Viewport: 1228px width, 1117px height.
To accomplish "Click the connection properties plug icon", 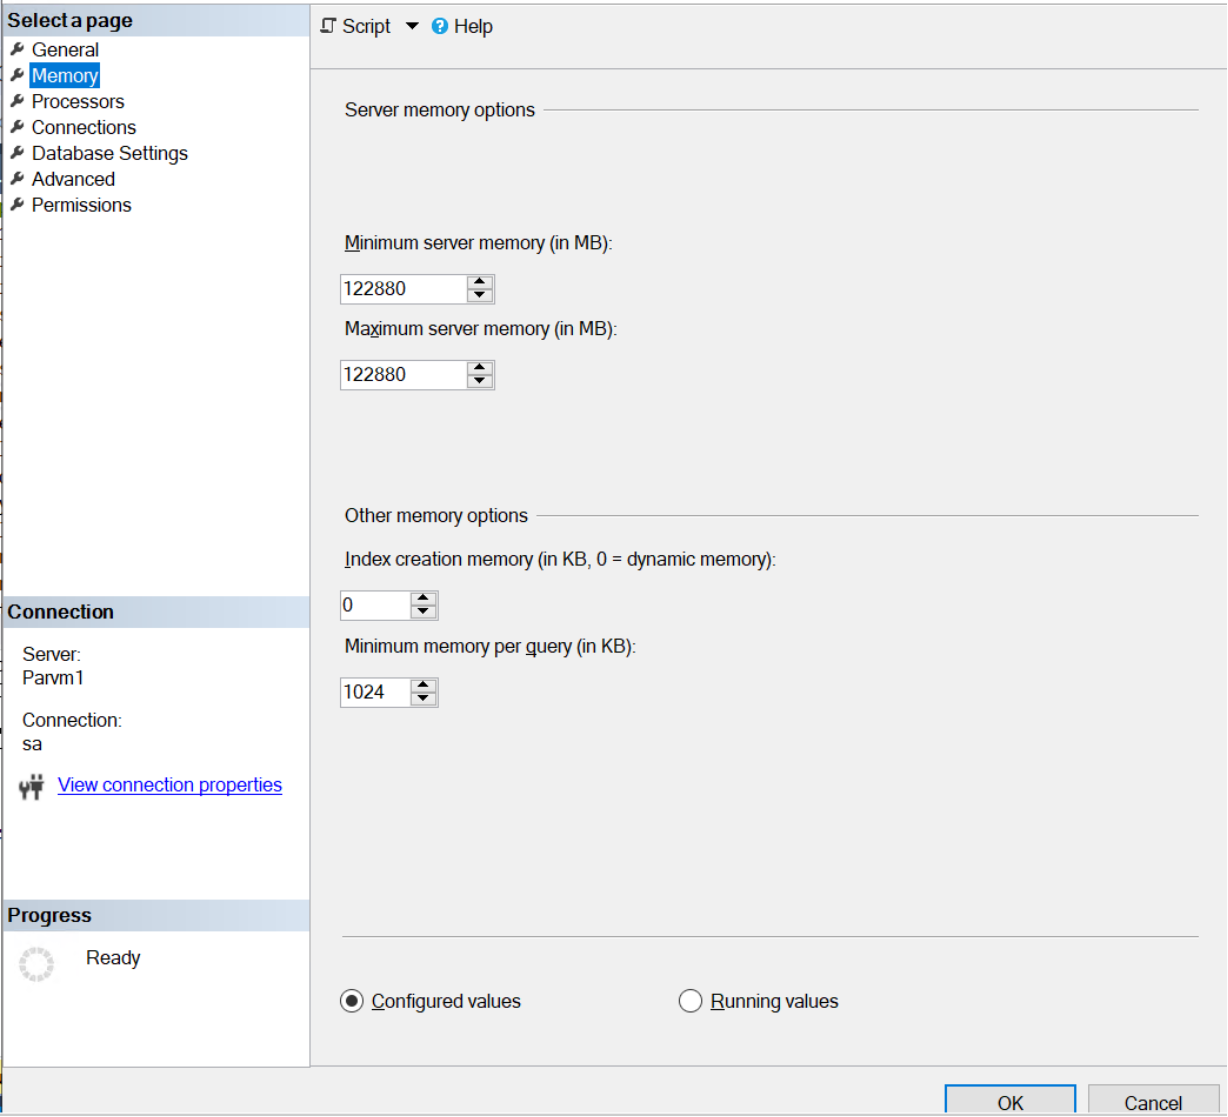I will (x=32, y=787).
